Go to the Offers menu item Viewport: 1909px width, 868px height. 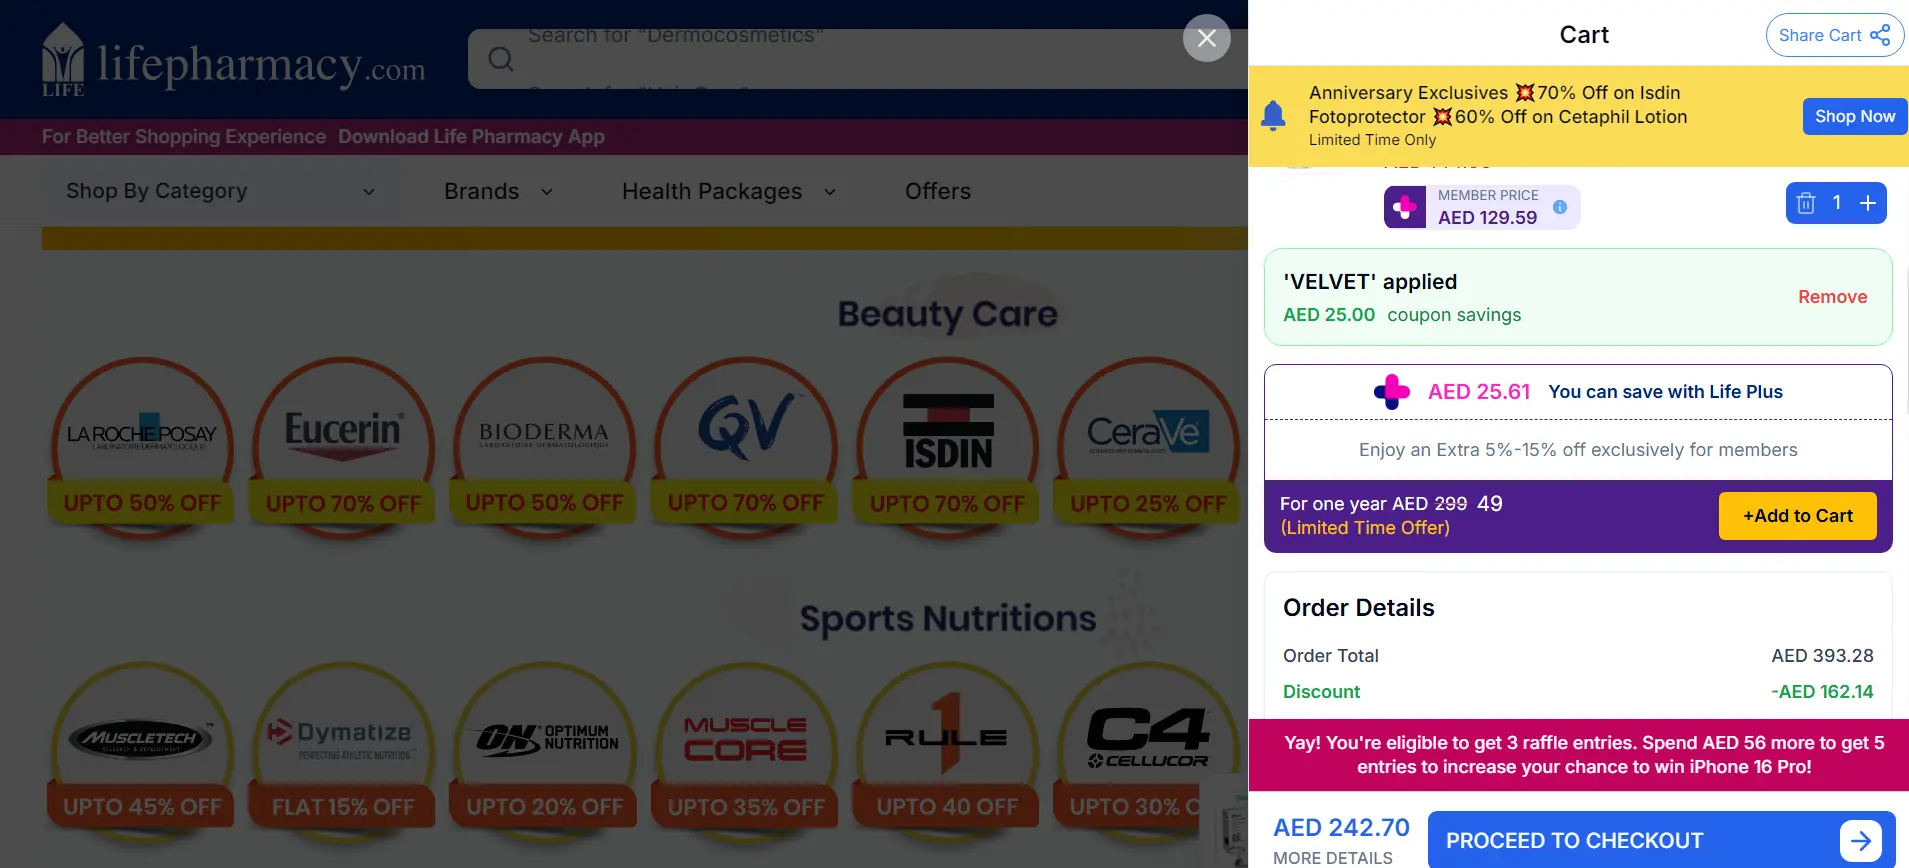[937, 191]
